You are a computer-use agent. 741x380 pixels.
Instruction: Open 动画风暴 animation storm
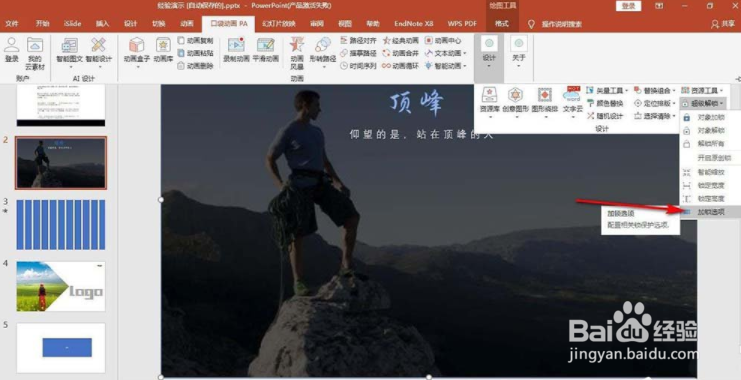point(297,54)
